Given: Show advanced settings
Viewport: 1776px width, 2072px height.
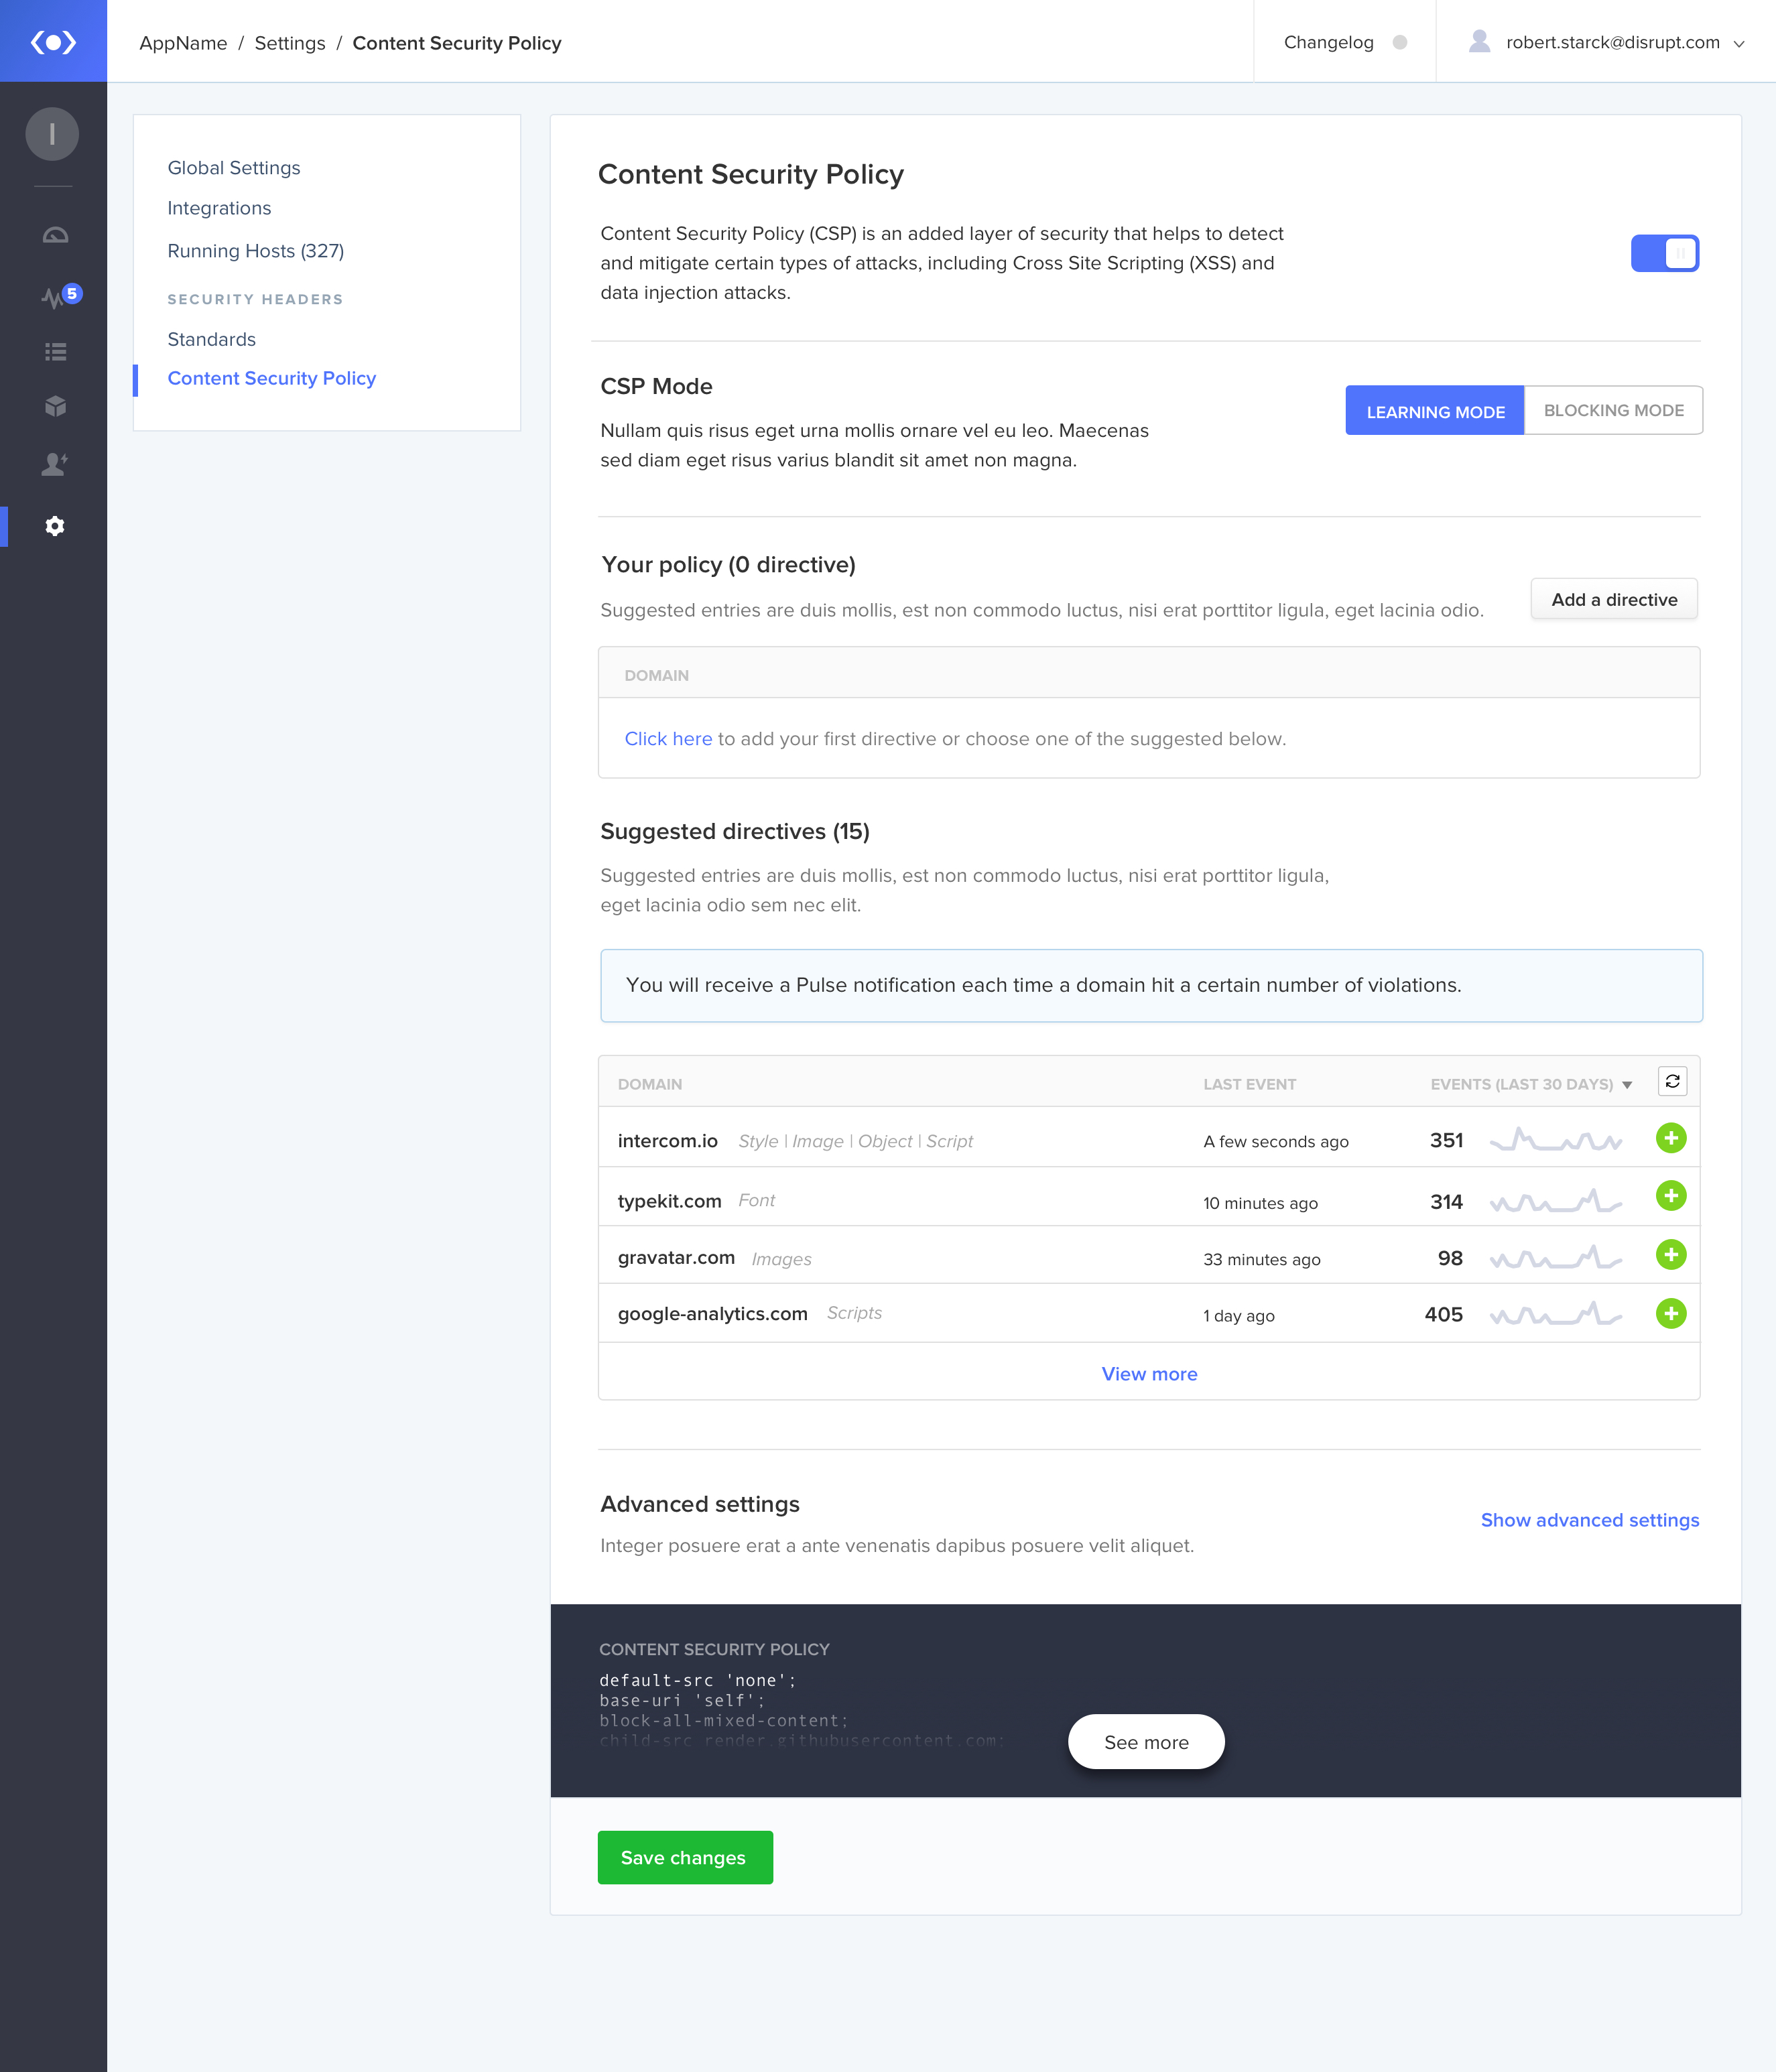Looking at the screenshot, I should [x=1589, y=1520].
